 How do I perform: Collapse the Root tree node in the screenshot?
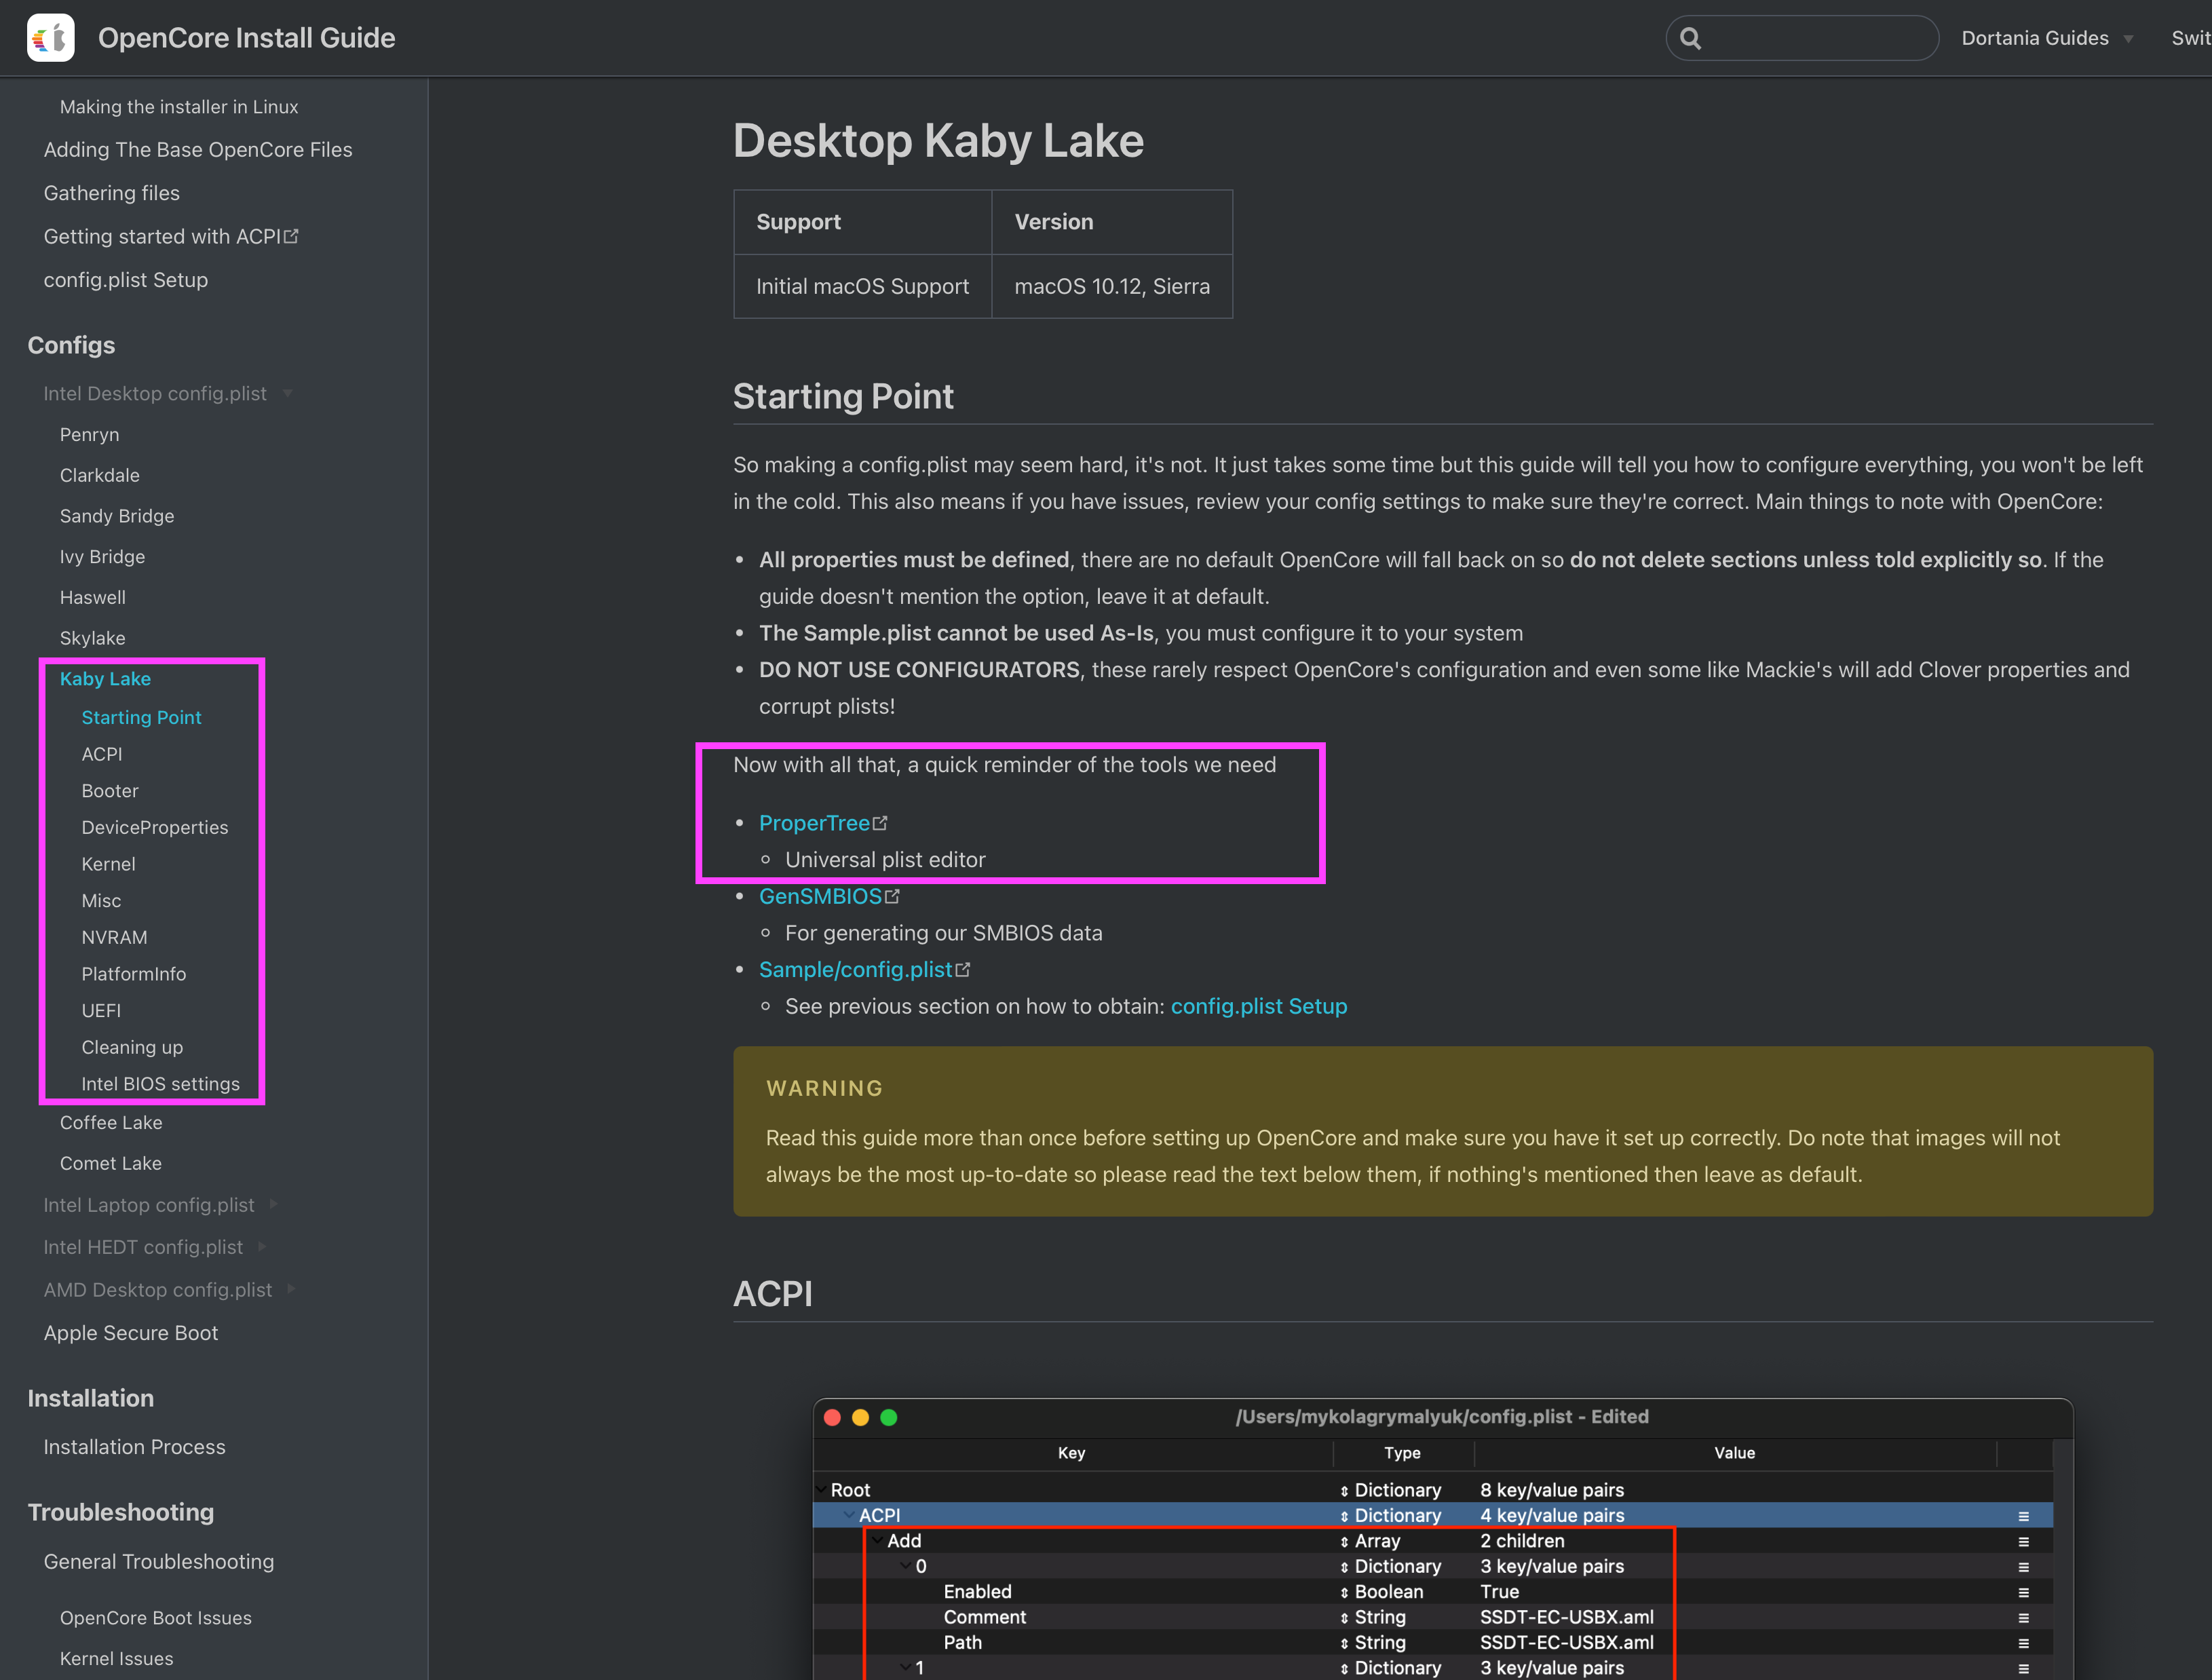tap(822, 1489)
